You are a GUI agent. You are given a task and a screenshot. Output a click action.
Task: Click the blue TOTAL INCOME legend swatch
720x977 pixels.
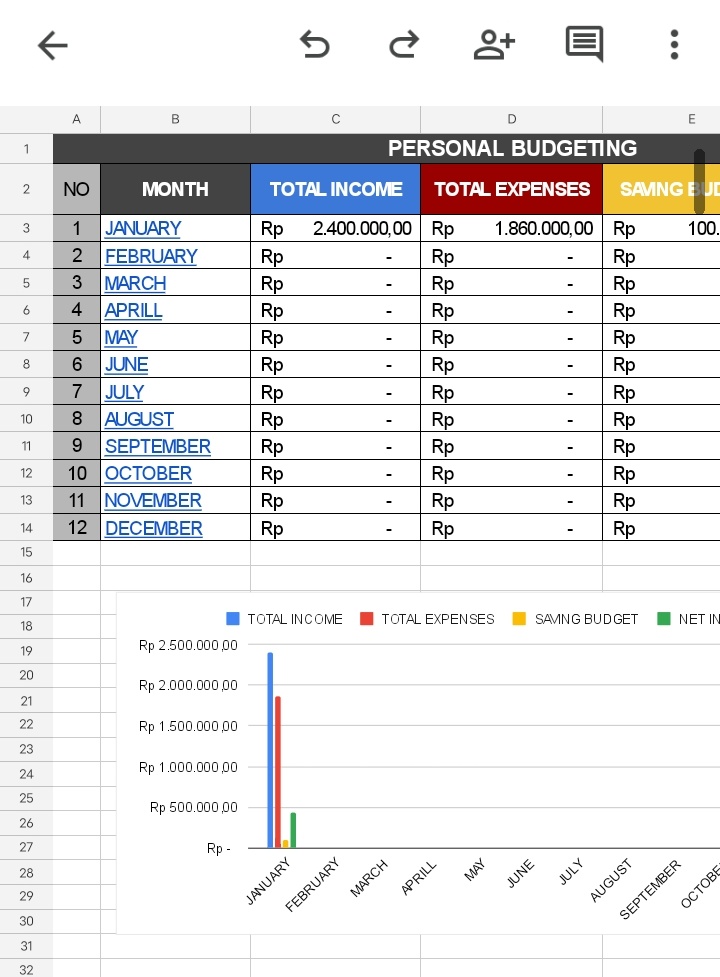coord(233,618)
